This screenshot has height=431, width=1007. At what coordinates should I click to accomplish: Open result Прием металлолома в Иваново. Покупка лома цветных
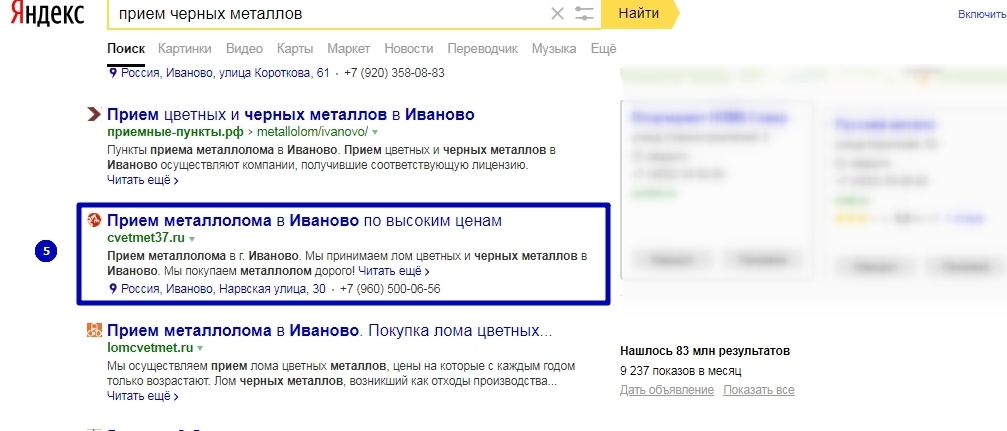pyautogui.click(x=329, y=331)
